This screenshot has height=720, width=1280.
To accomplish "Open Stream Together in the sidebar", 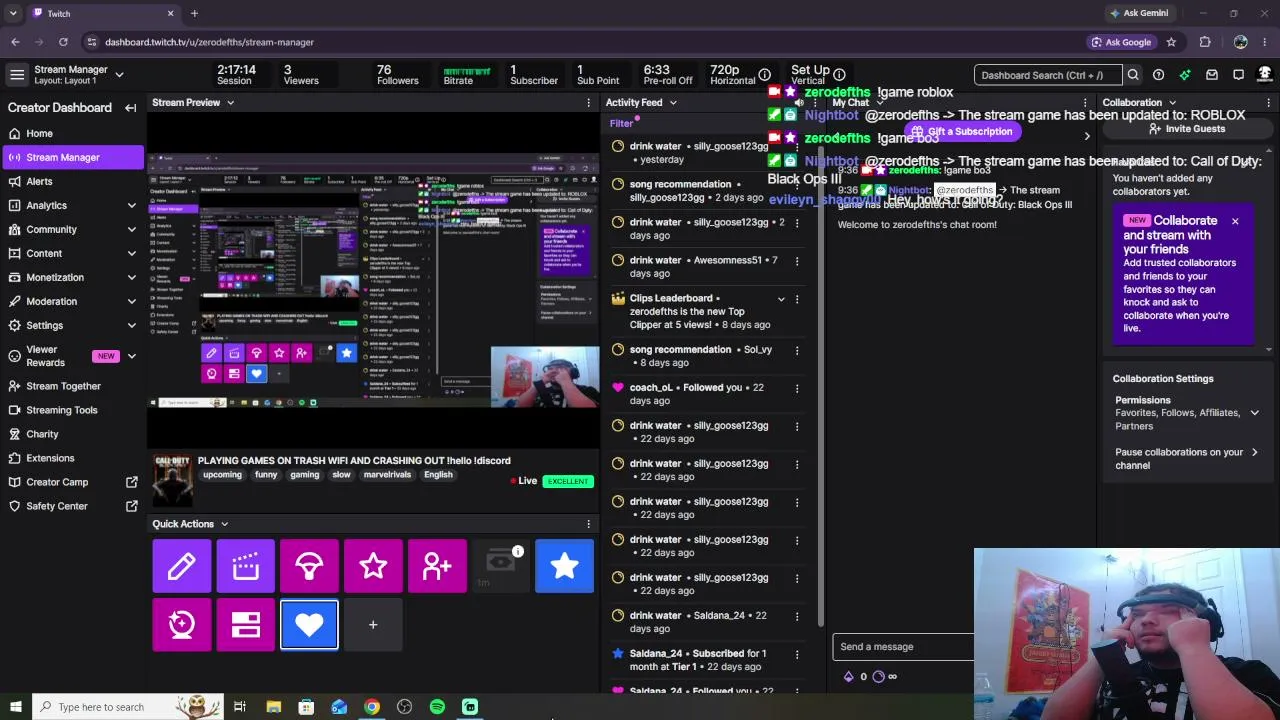I will click(x=72, y=386).
